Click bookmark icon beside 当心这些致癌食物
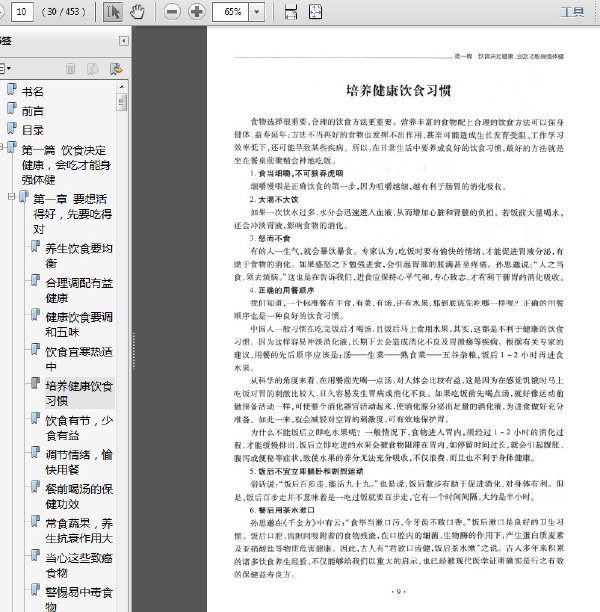 click(35, 555)
